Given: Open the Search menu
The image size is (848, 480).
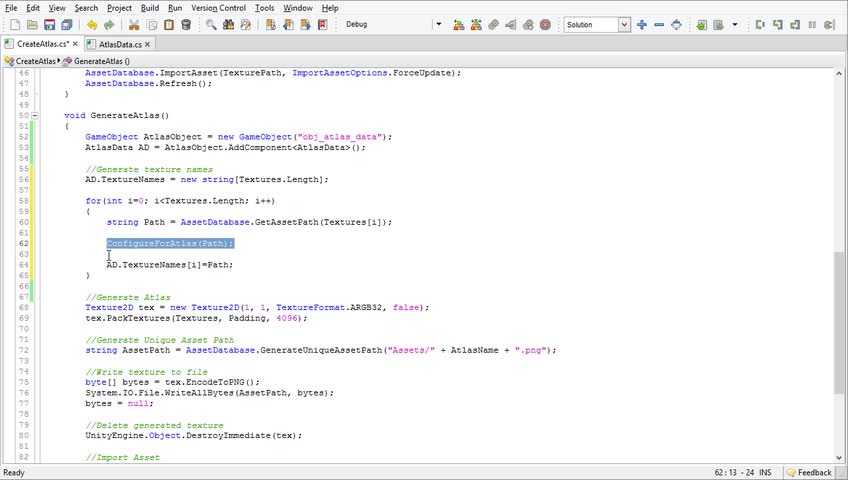Looking at the screenshot, I should point(86,8).
